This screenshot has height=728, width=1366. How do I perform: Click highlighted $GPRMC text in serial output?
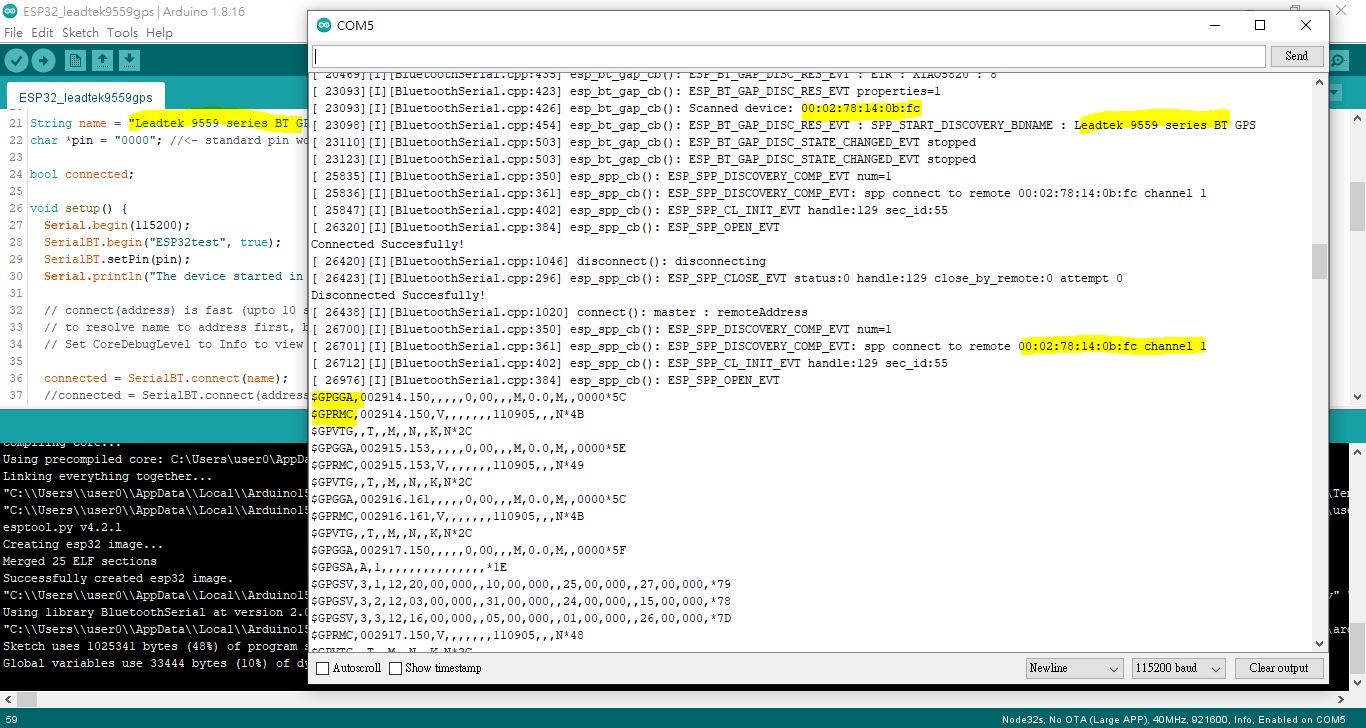[x=335, y=414]
